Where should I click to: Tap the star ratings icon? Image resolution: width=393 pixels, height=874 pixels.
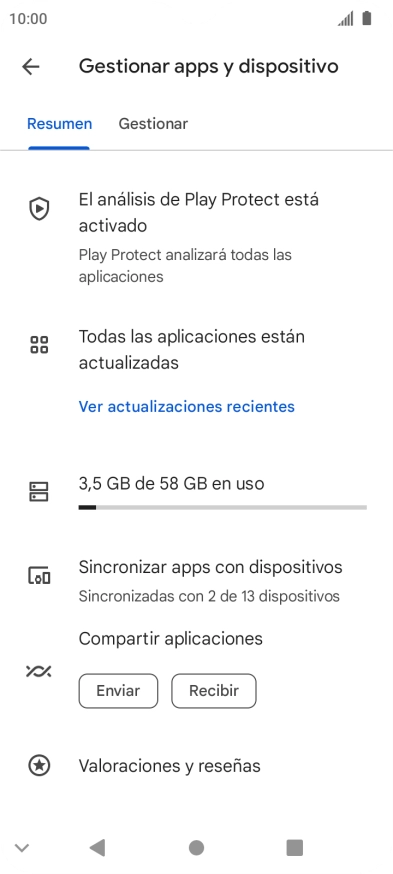(39, 765)
